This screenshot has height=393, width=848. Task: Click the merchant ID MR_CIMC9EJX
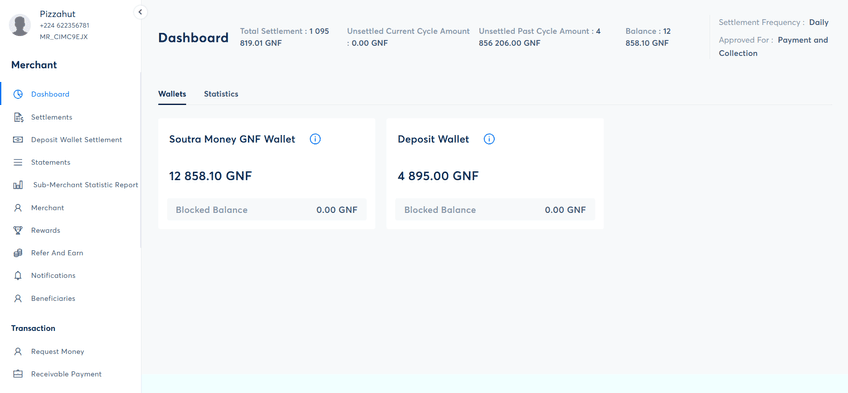point(63,37)
